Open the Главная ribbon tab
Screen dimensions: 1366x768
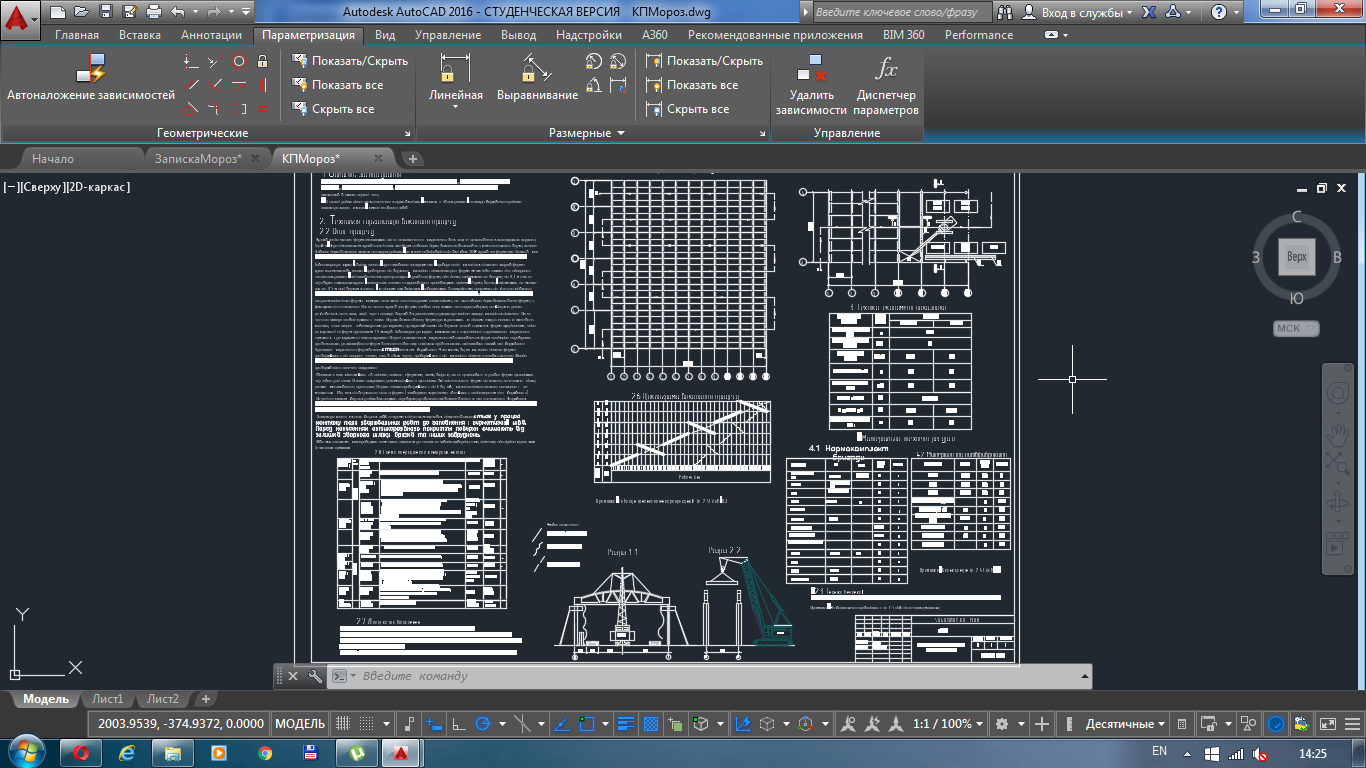pos(77,34)
